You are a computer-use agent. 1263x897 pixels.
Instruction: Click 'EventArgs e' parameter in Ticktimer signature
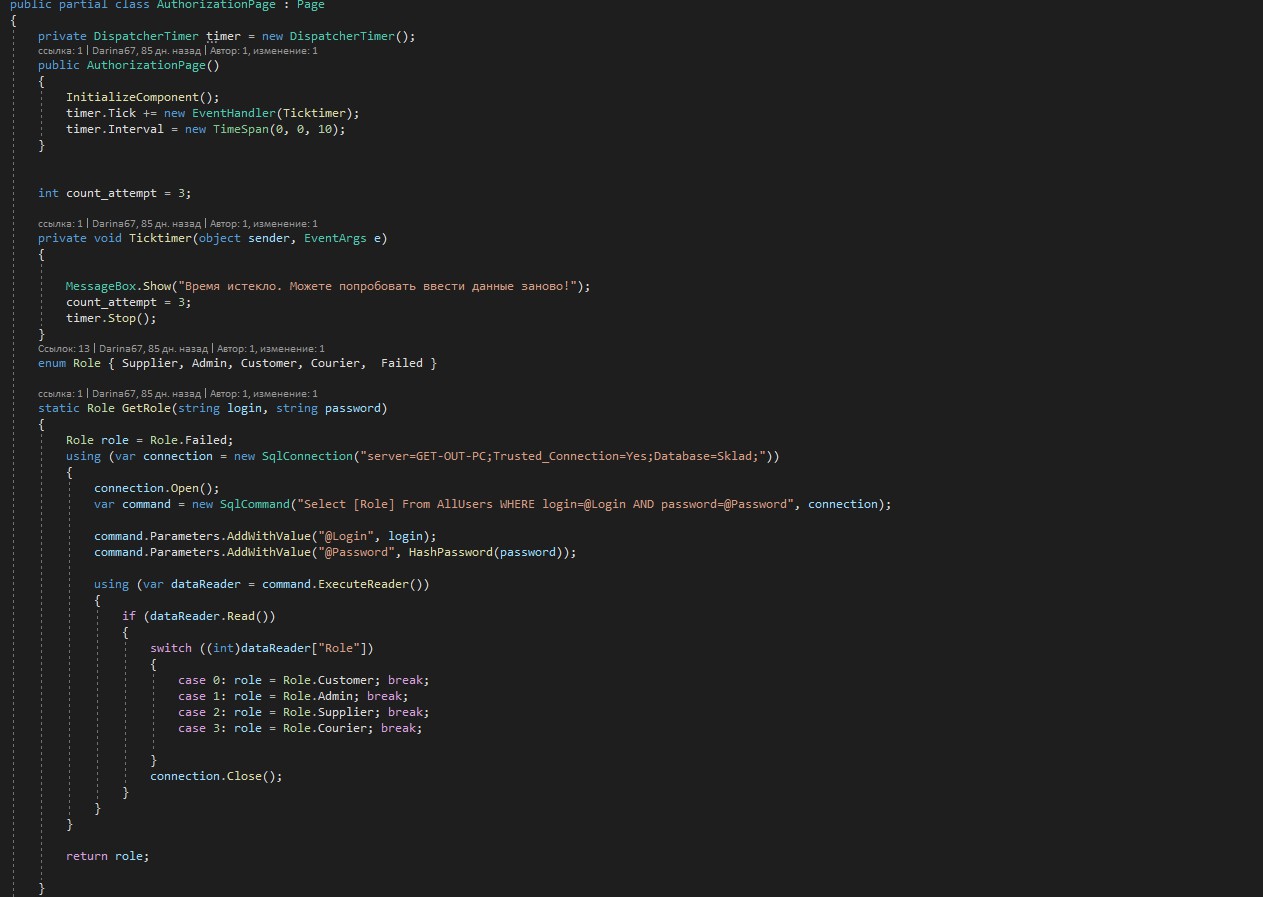coord(342,238)
